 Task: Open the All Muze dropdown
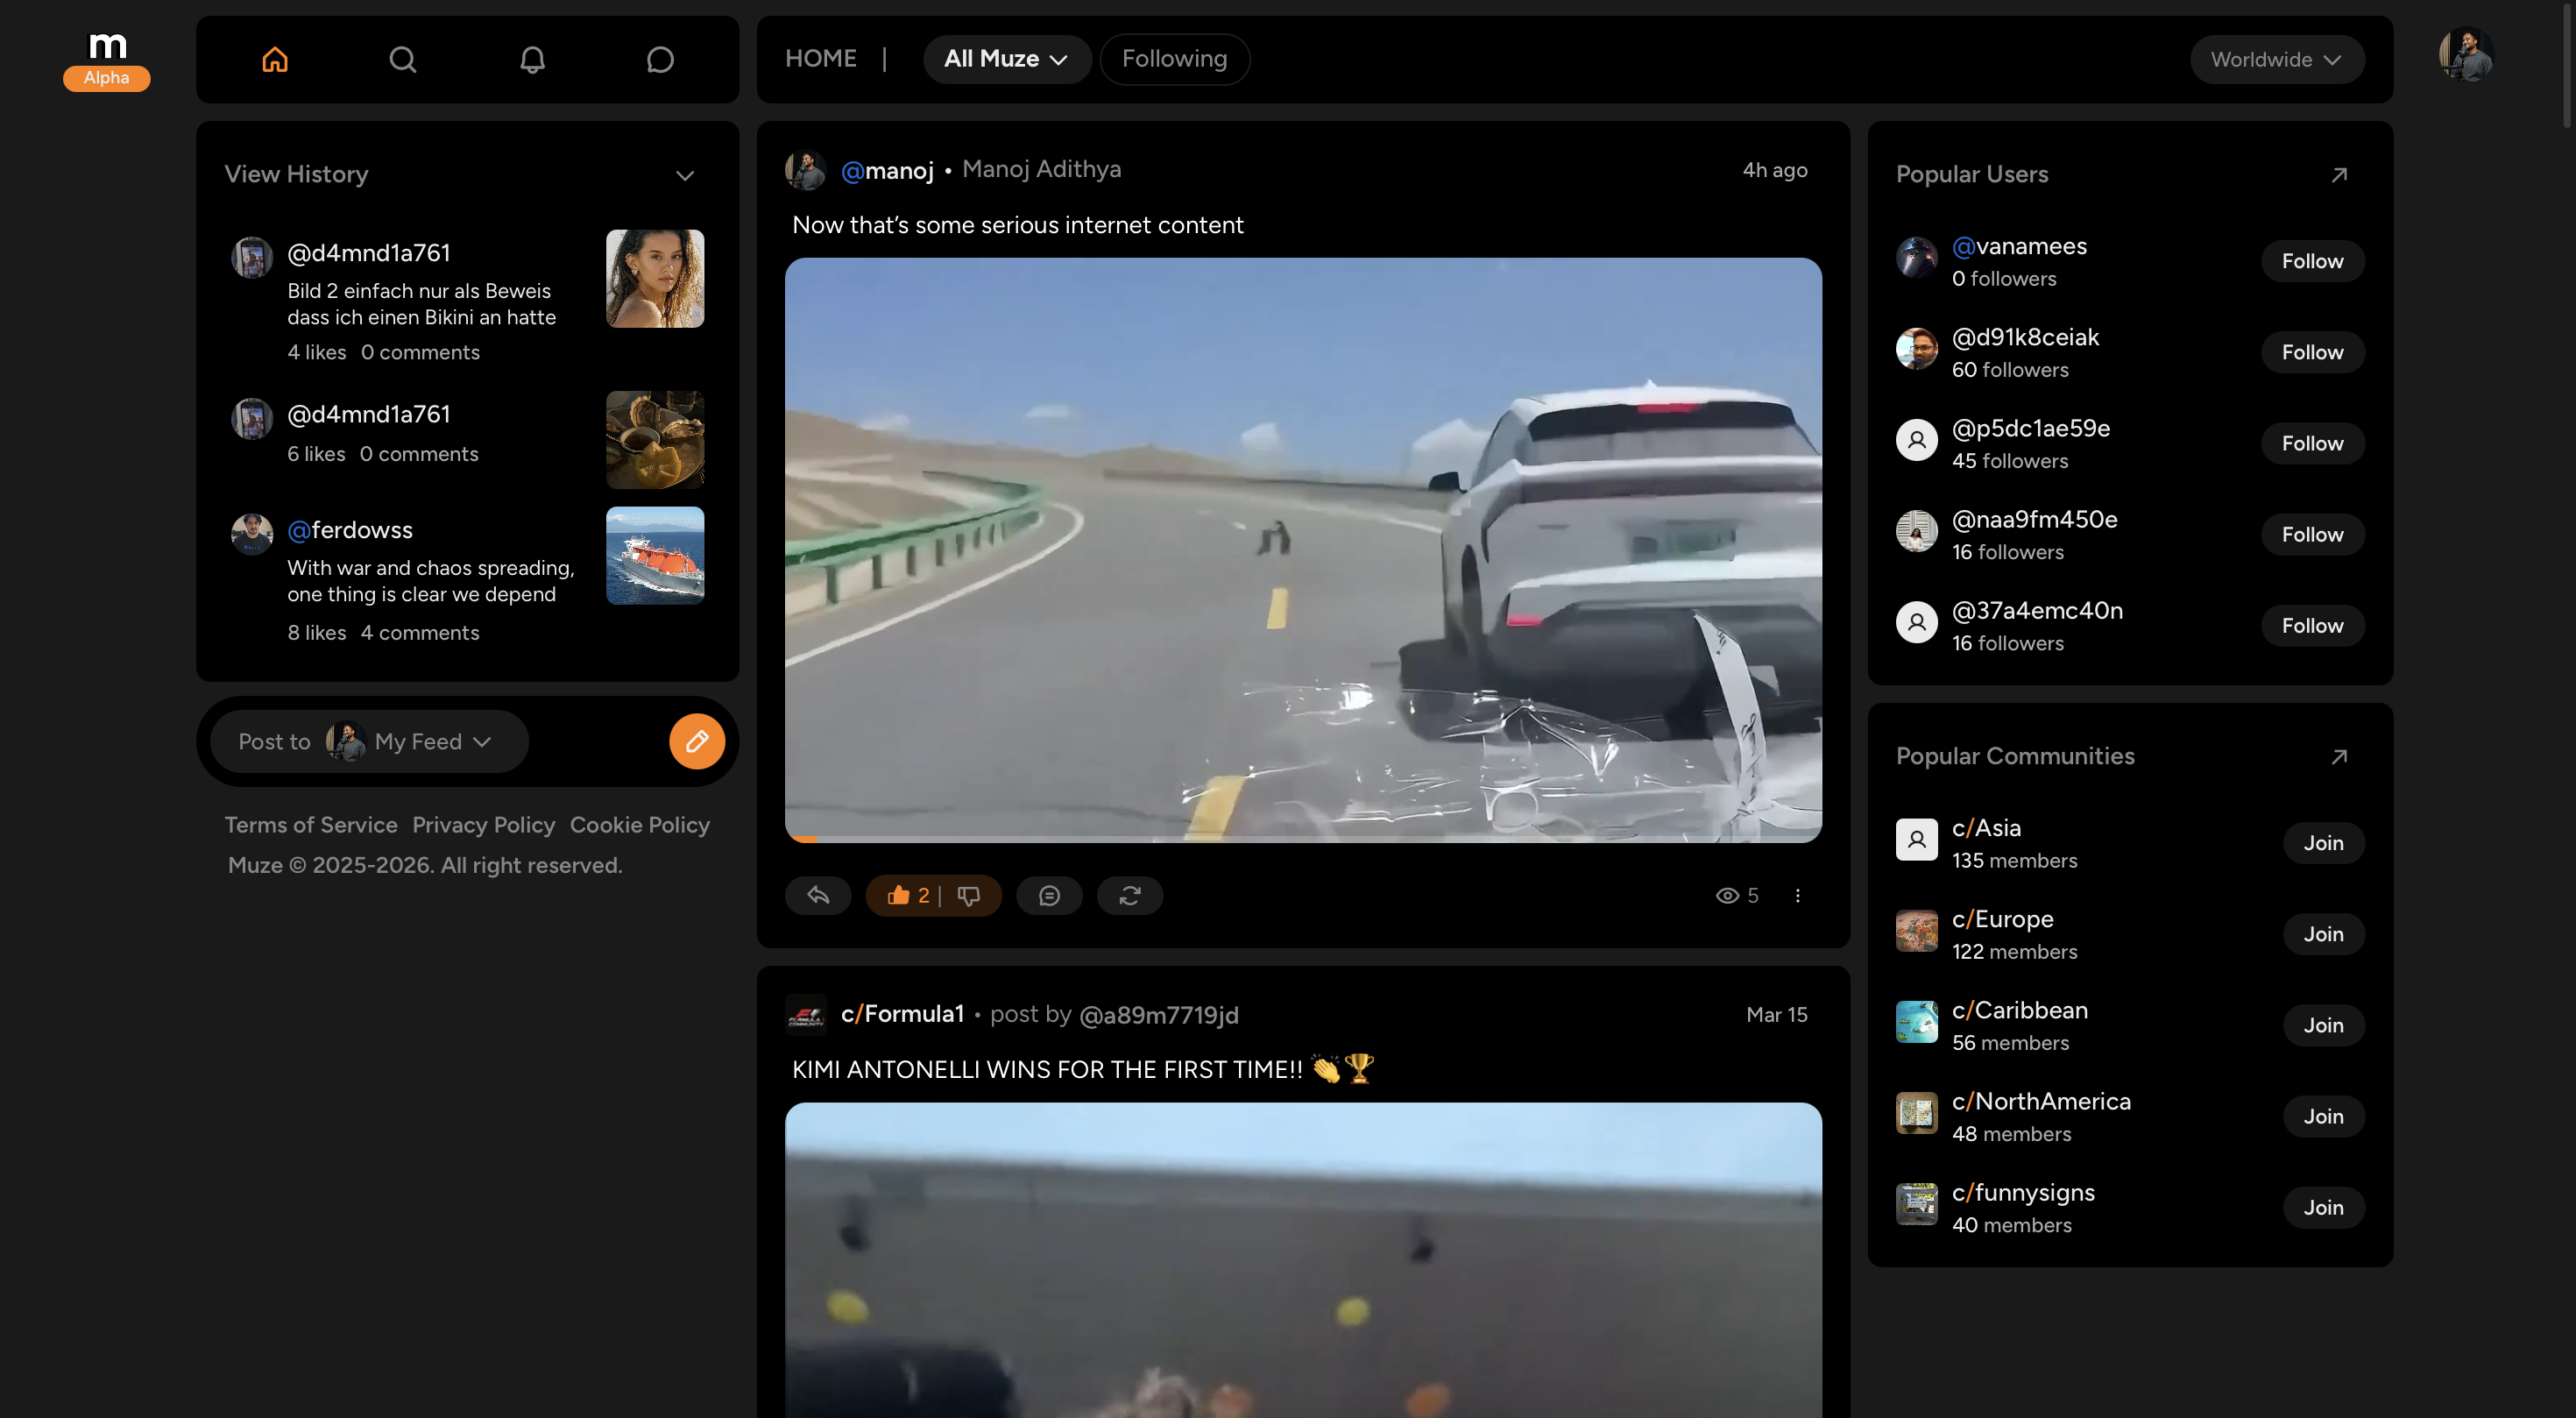click(1007, 59)
